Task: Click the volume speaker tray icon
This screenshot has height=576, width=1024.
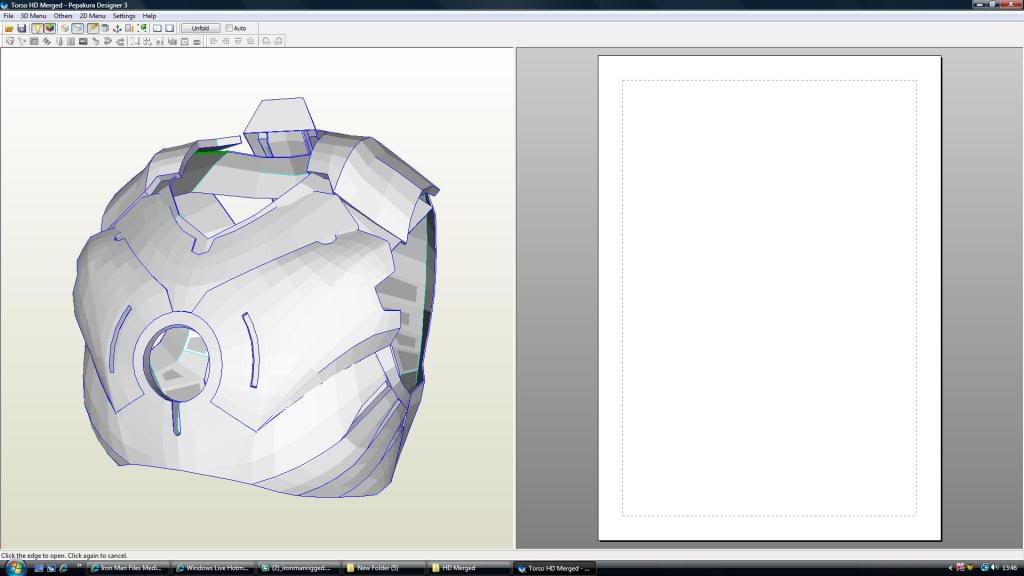Action: tap(995, 568)
